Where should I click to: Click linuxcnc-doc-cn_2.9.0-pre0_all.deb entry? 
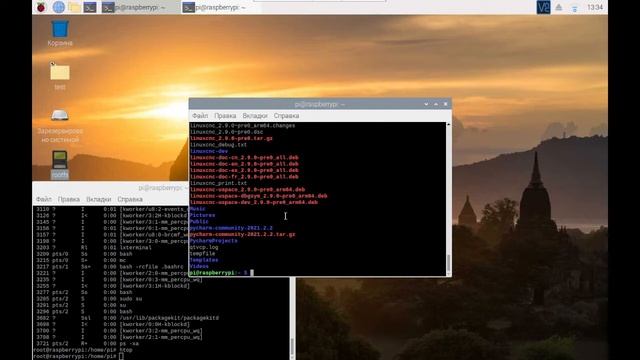pos(244,158)
